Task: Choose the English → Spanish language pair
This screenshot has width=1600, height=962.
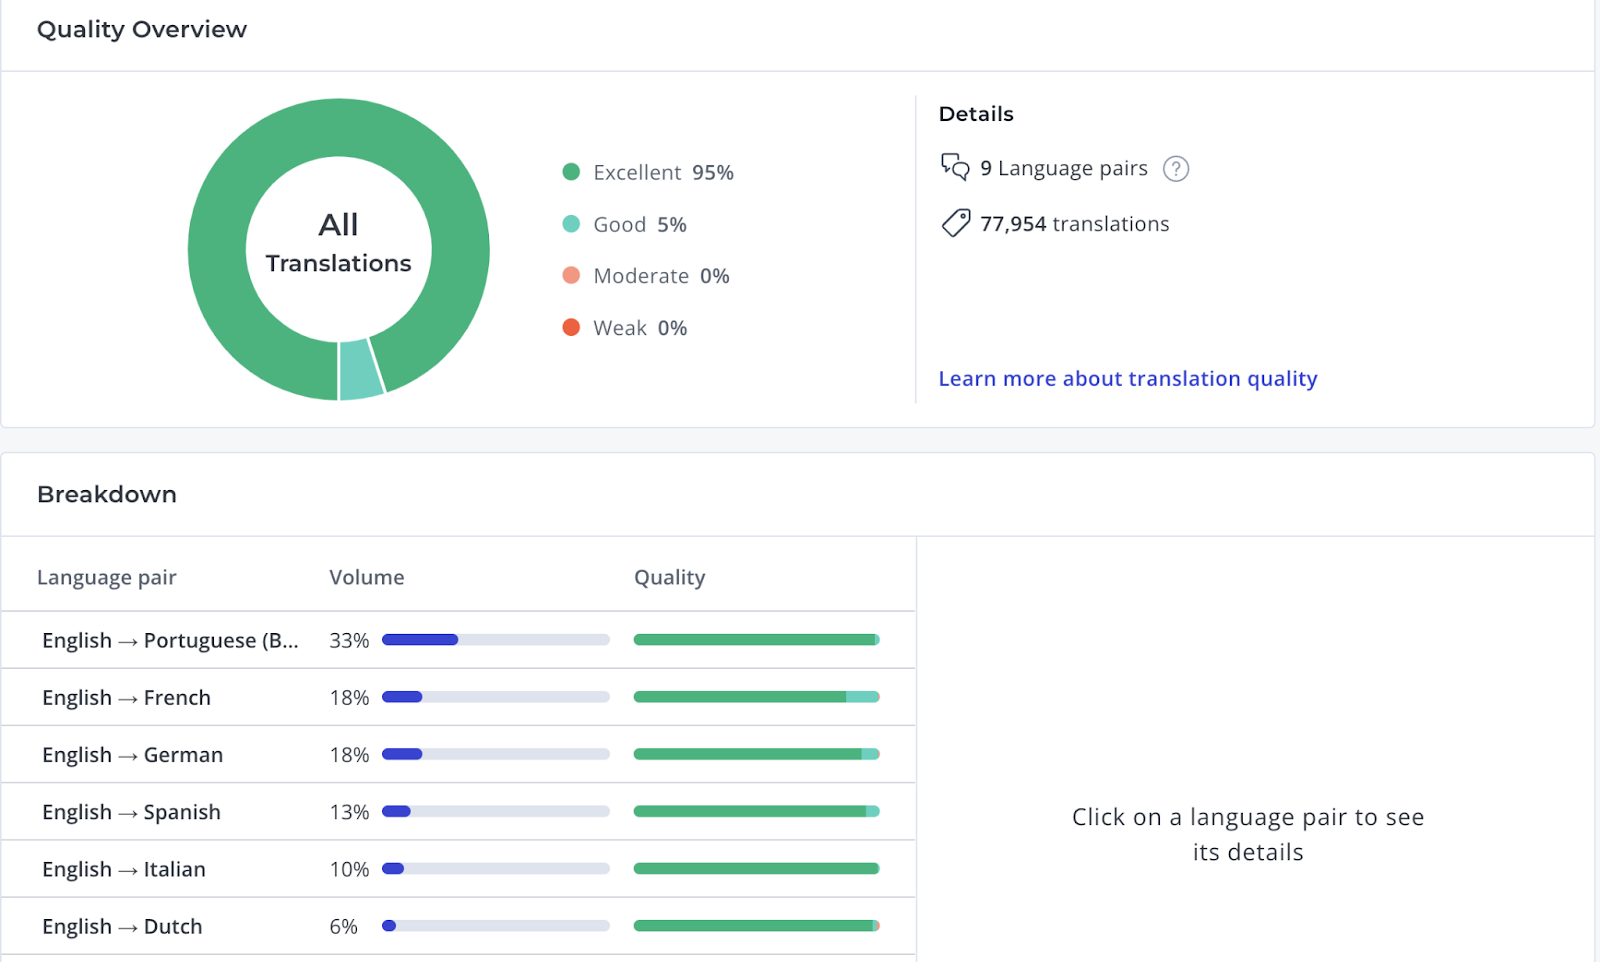Action: [459, 811]
